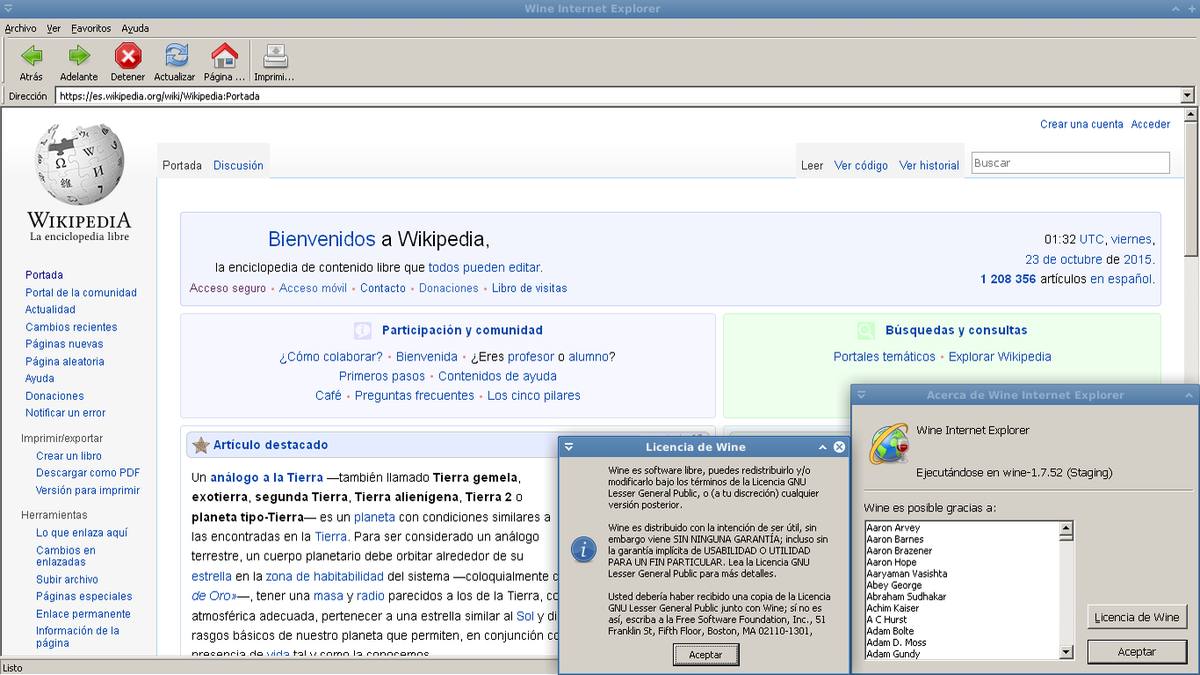
Task: Click Aceptar in Licencia de Wine dialog
Action: 705,654
